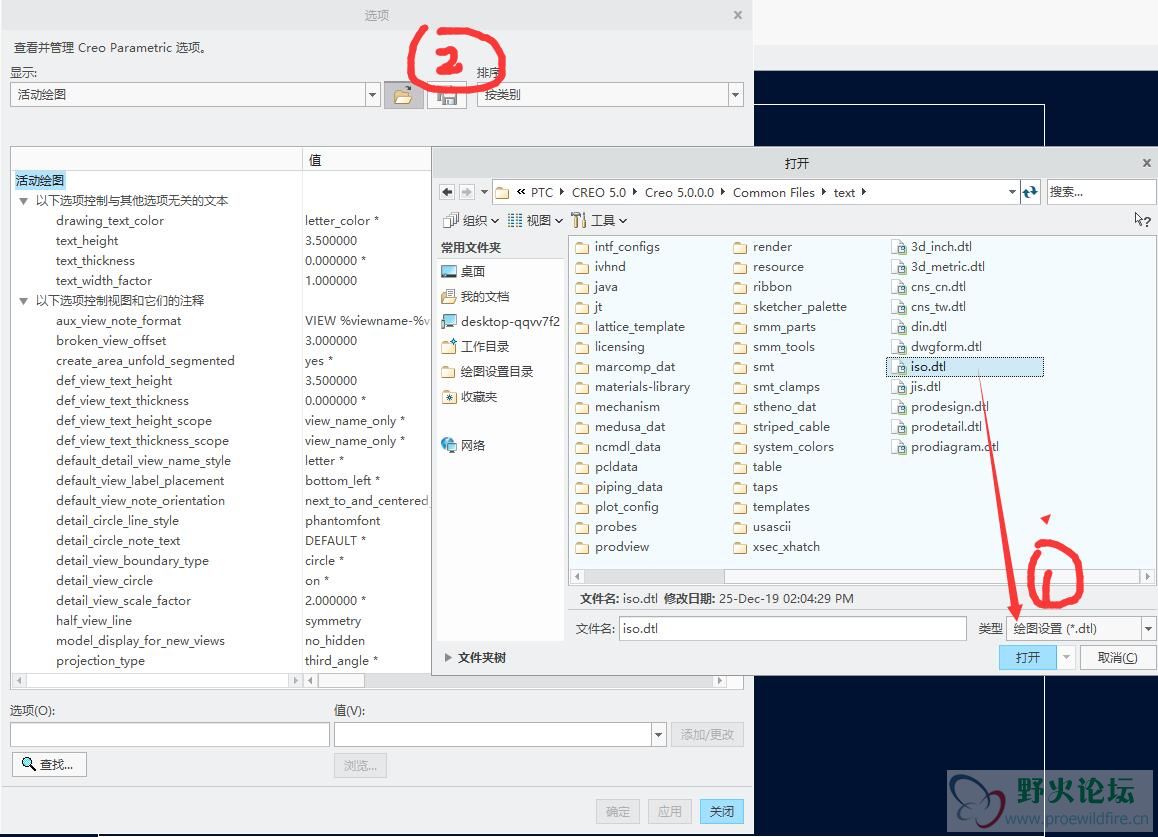
Task: Click the Close (关闭) button in Options
Action: [x=722, y=811]
